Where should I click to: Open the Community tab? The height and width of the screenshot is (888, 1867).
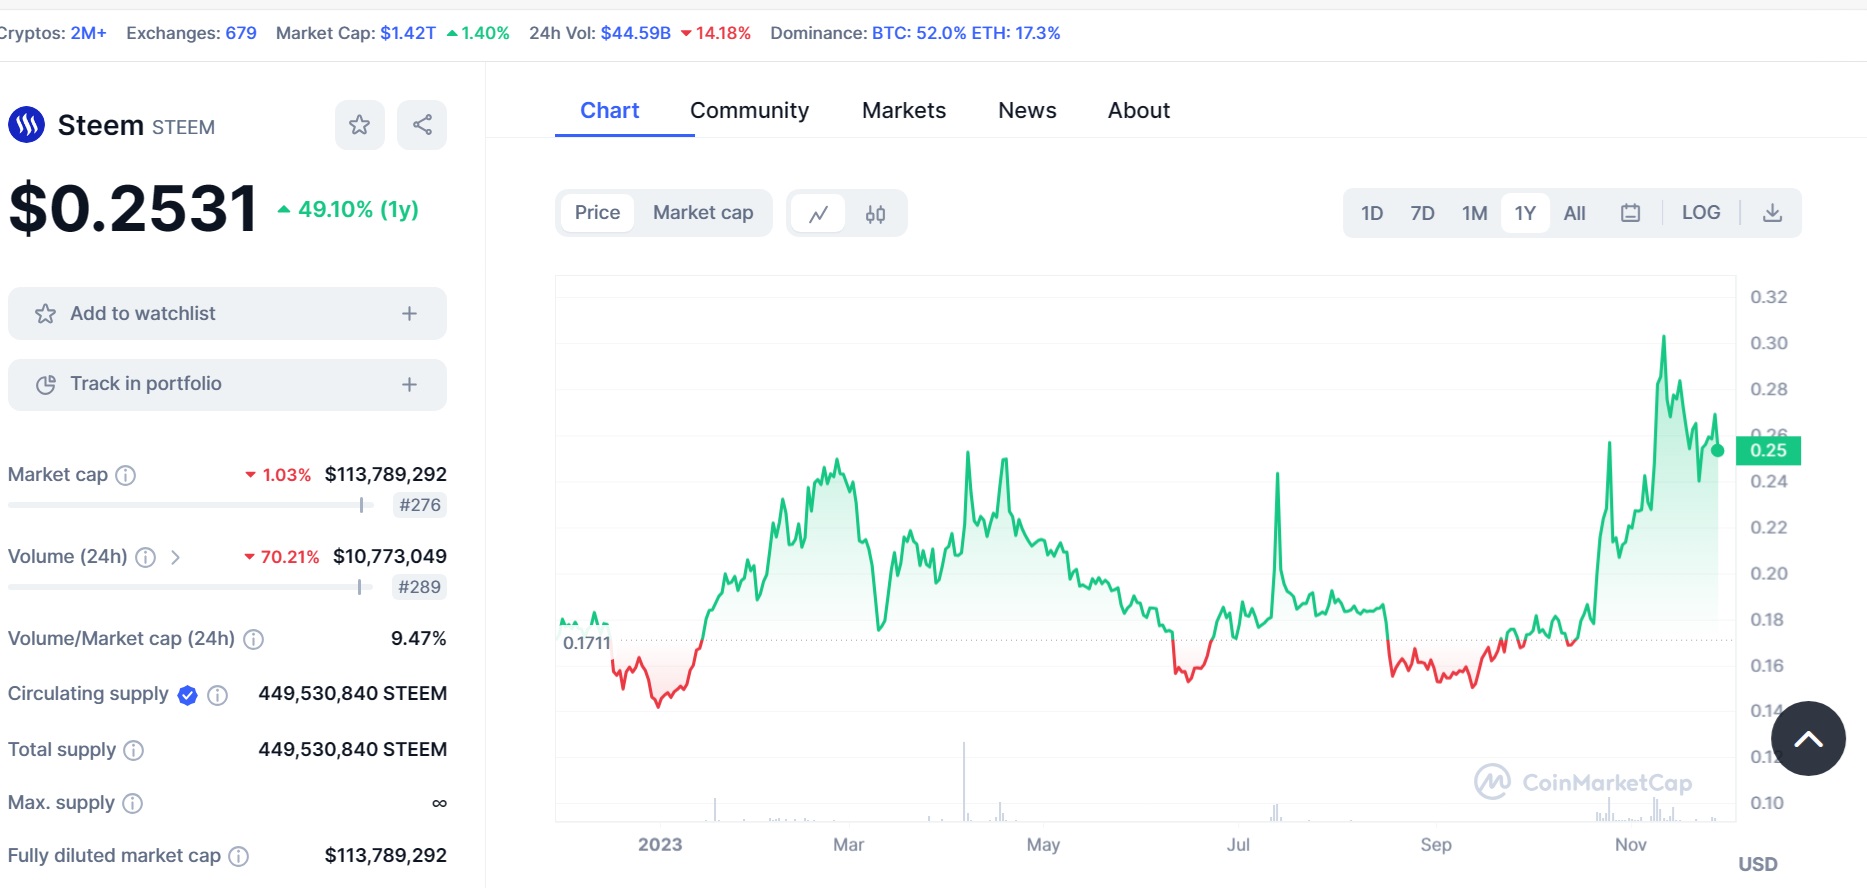coord(749,111)
